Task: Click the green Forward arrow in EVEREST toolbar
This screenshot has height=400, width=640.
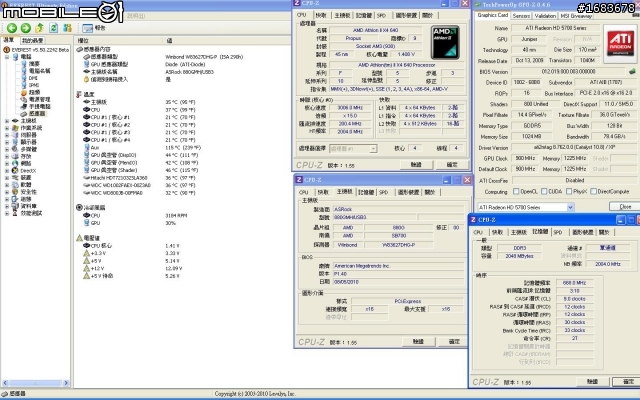Action: coord(26,28)
